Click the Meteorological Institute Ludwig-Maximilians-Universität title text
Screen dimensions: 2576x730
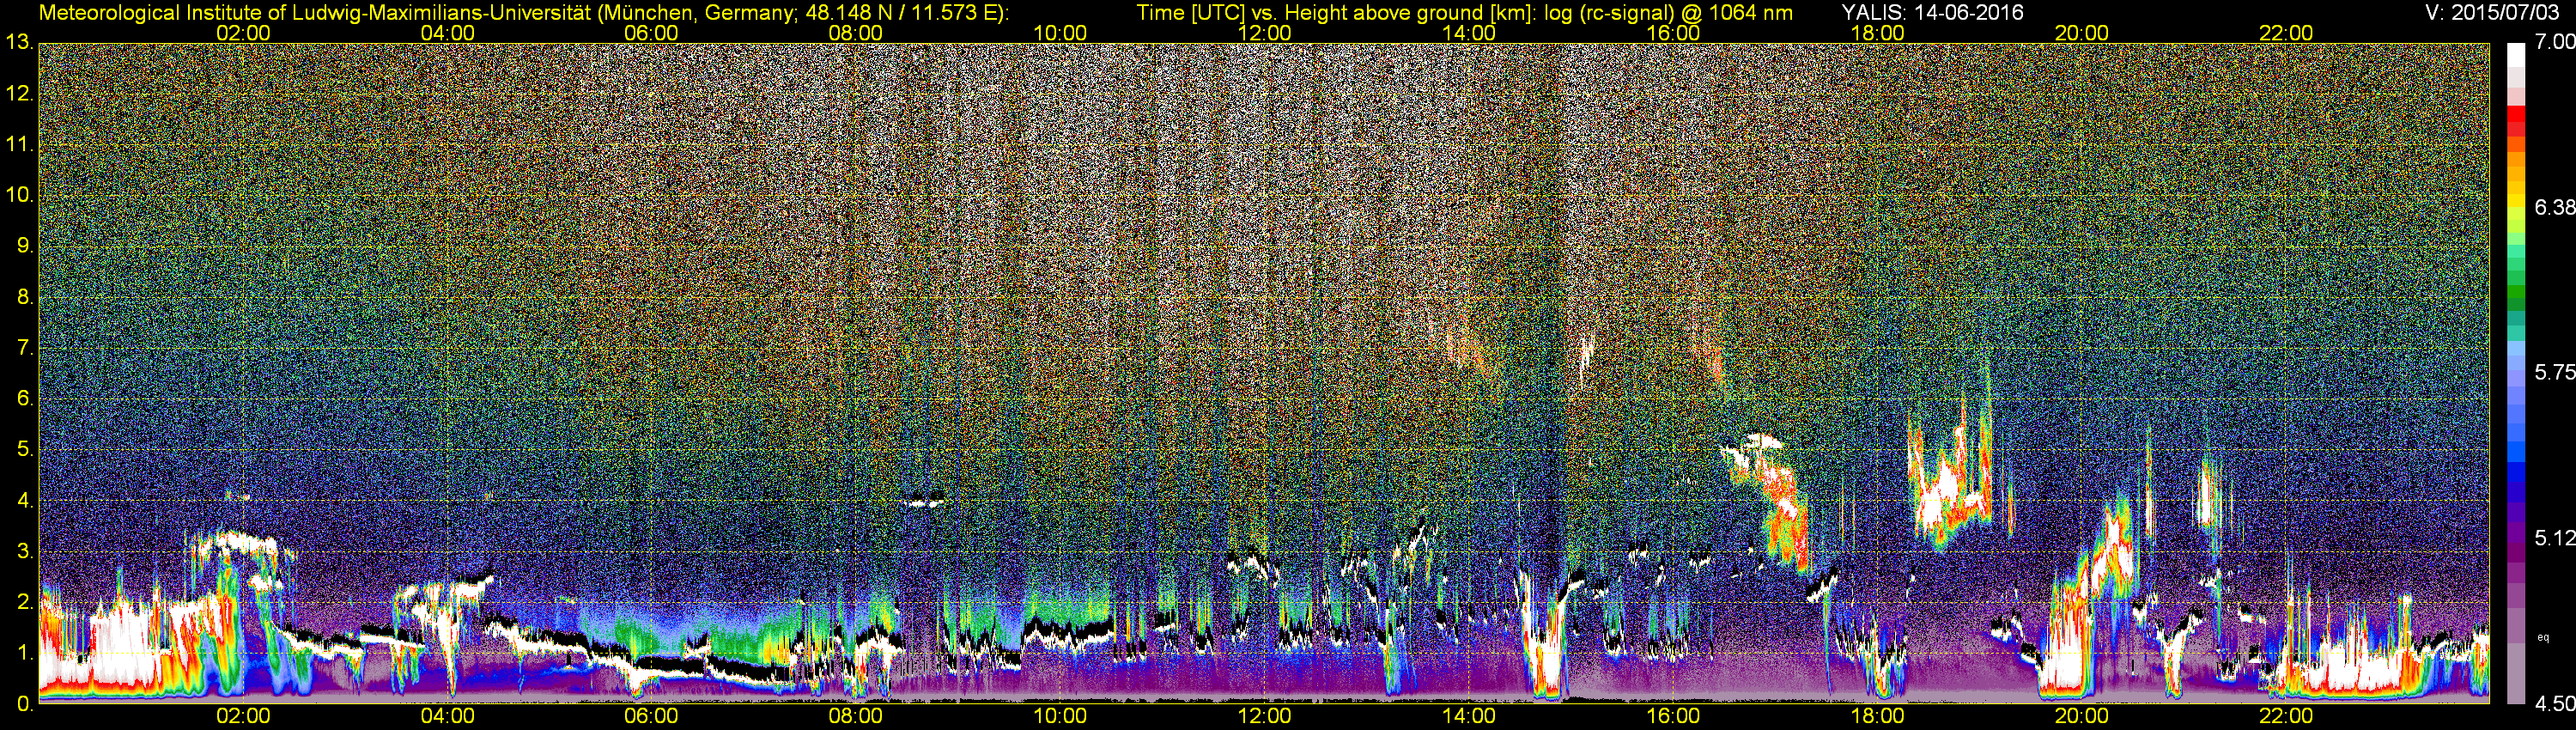click(523, 13)
